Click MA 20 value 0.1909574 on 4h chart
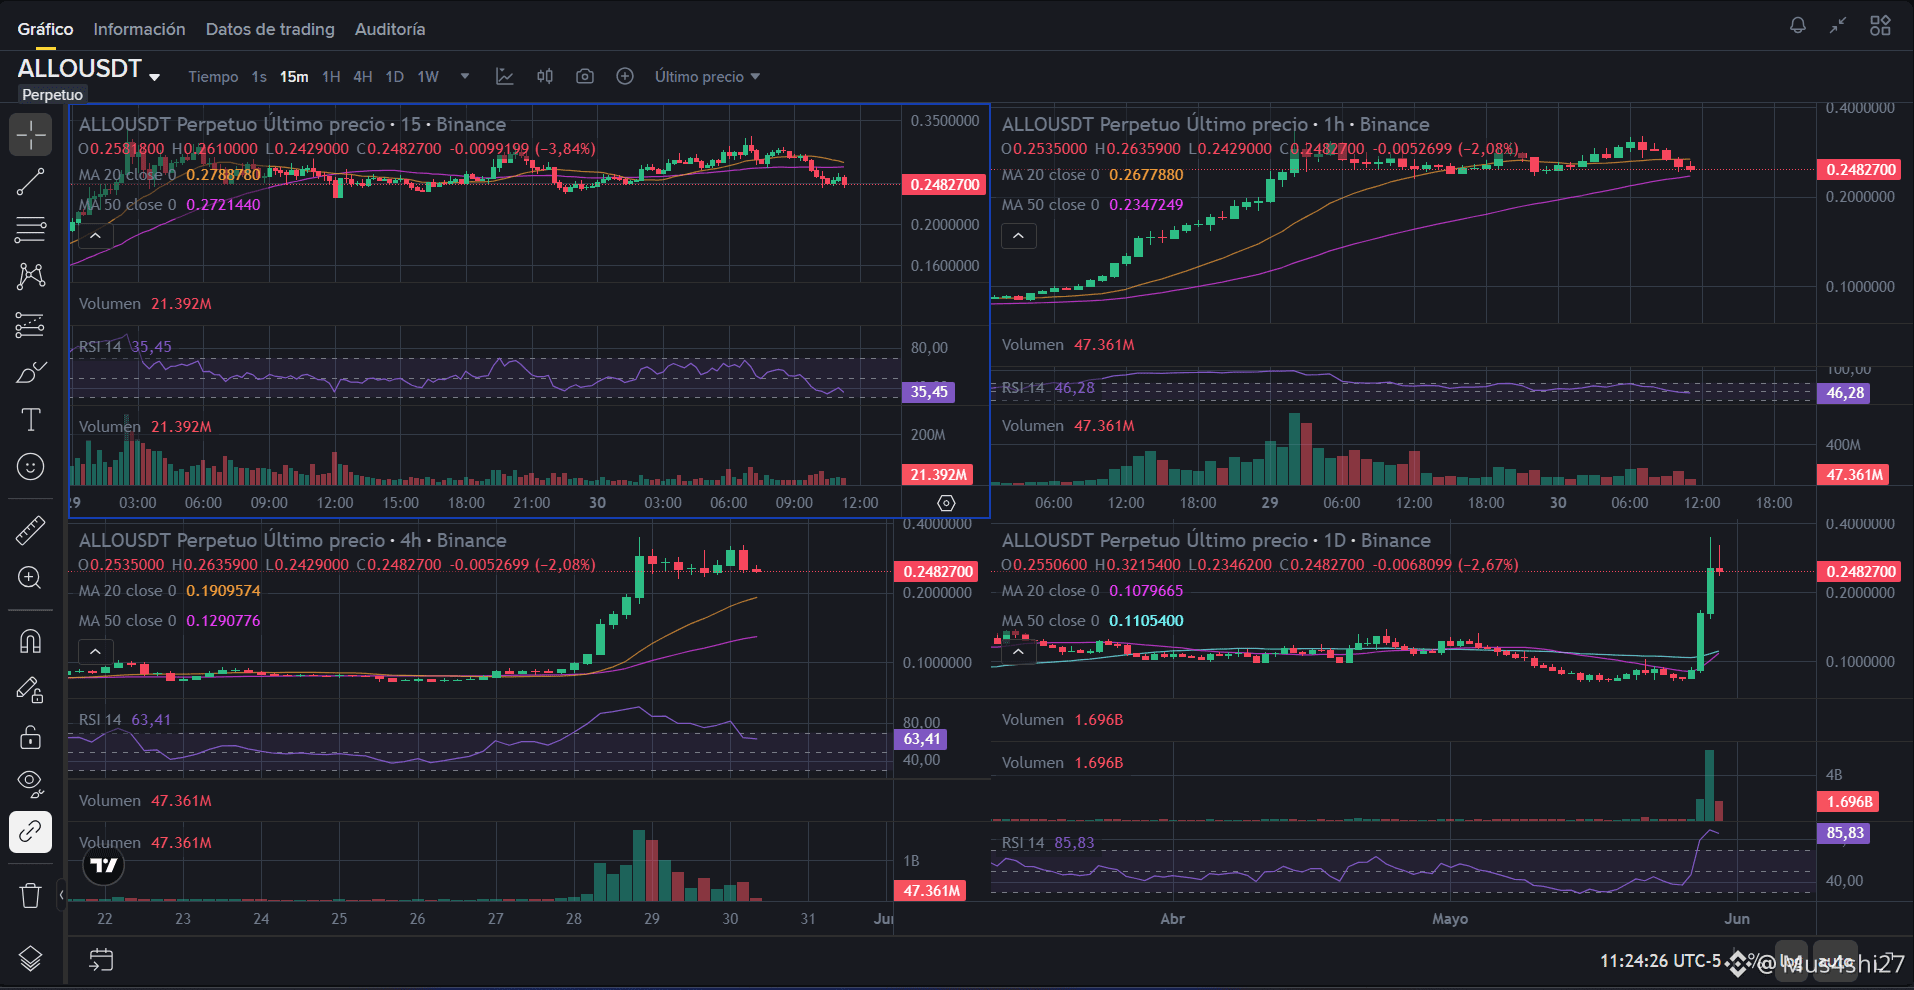Screen dimensions: 1914x990 point(223,591)
